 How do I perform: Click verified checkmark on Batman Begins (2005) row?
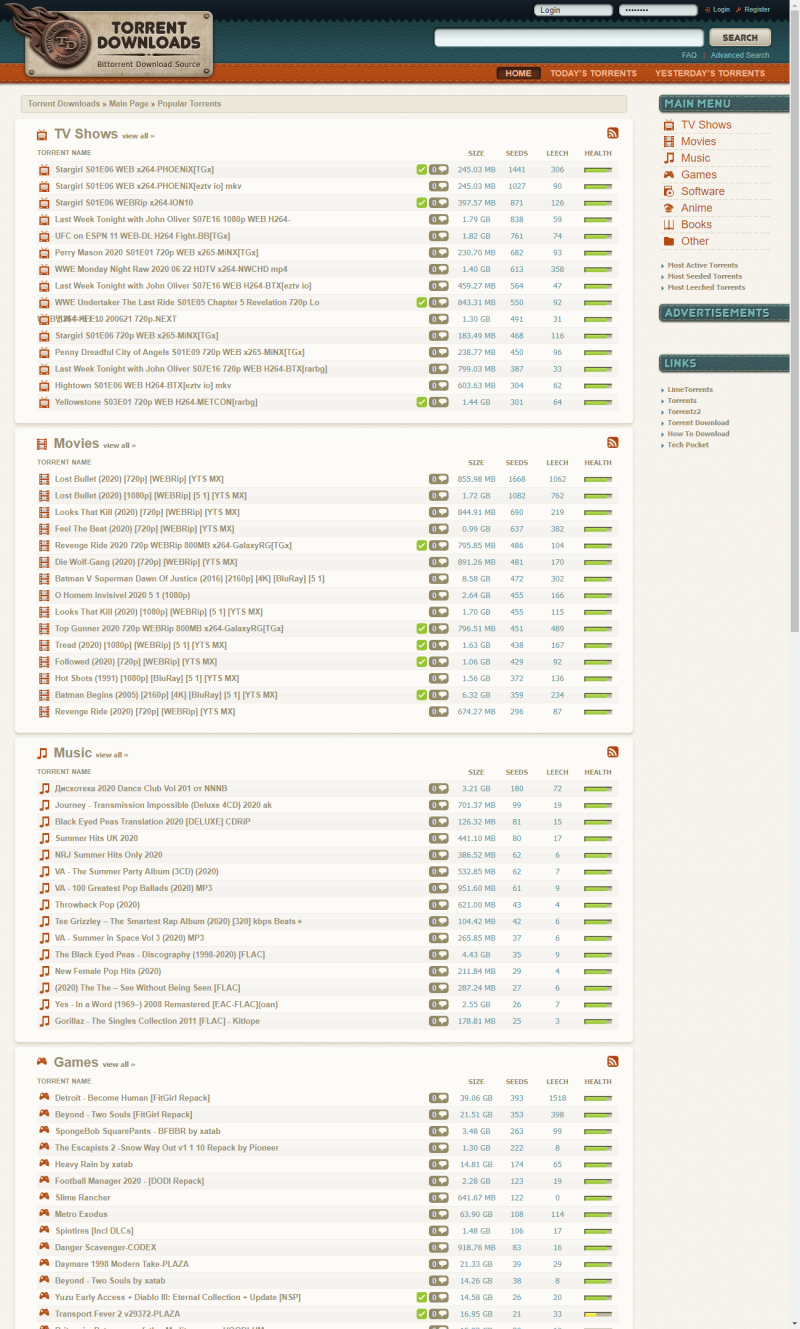coord(422,695)
